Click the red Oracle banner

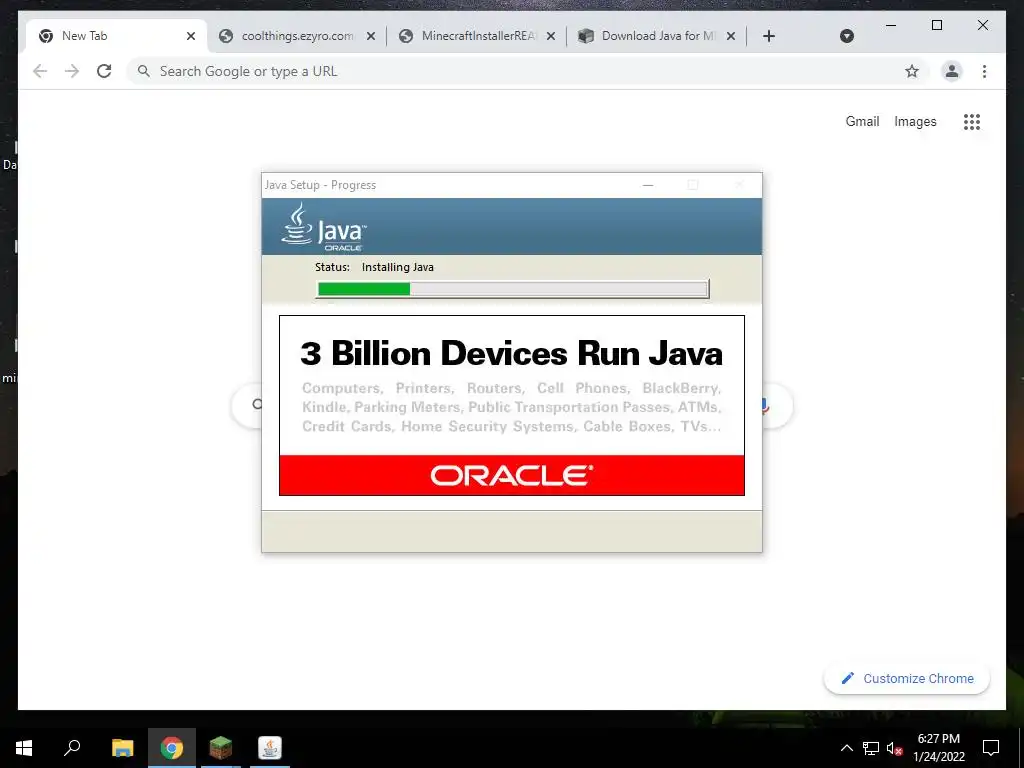(x=512, y=475)
